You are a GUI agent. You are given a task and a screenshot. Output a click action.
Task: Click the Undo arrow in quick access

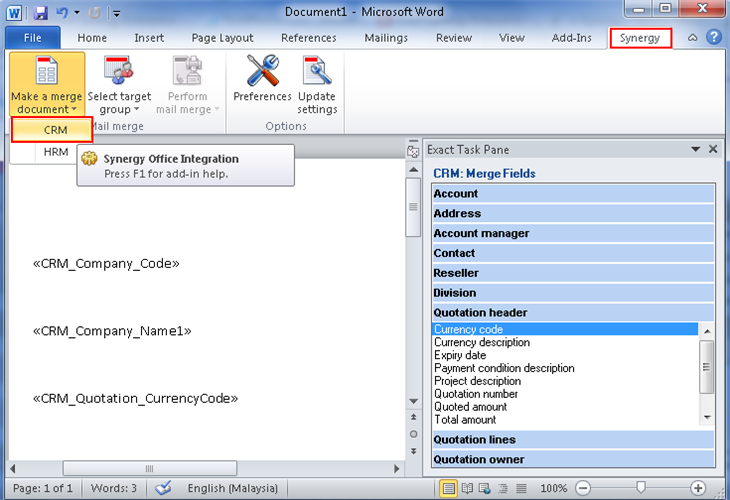click(63, 13)
